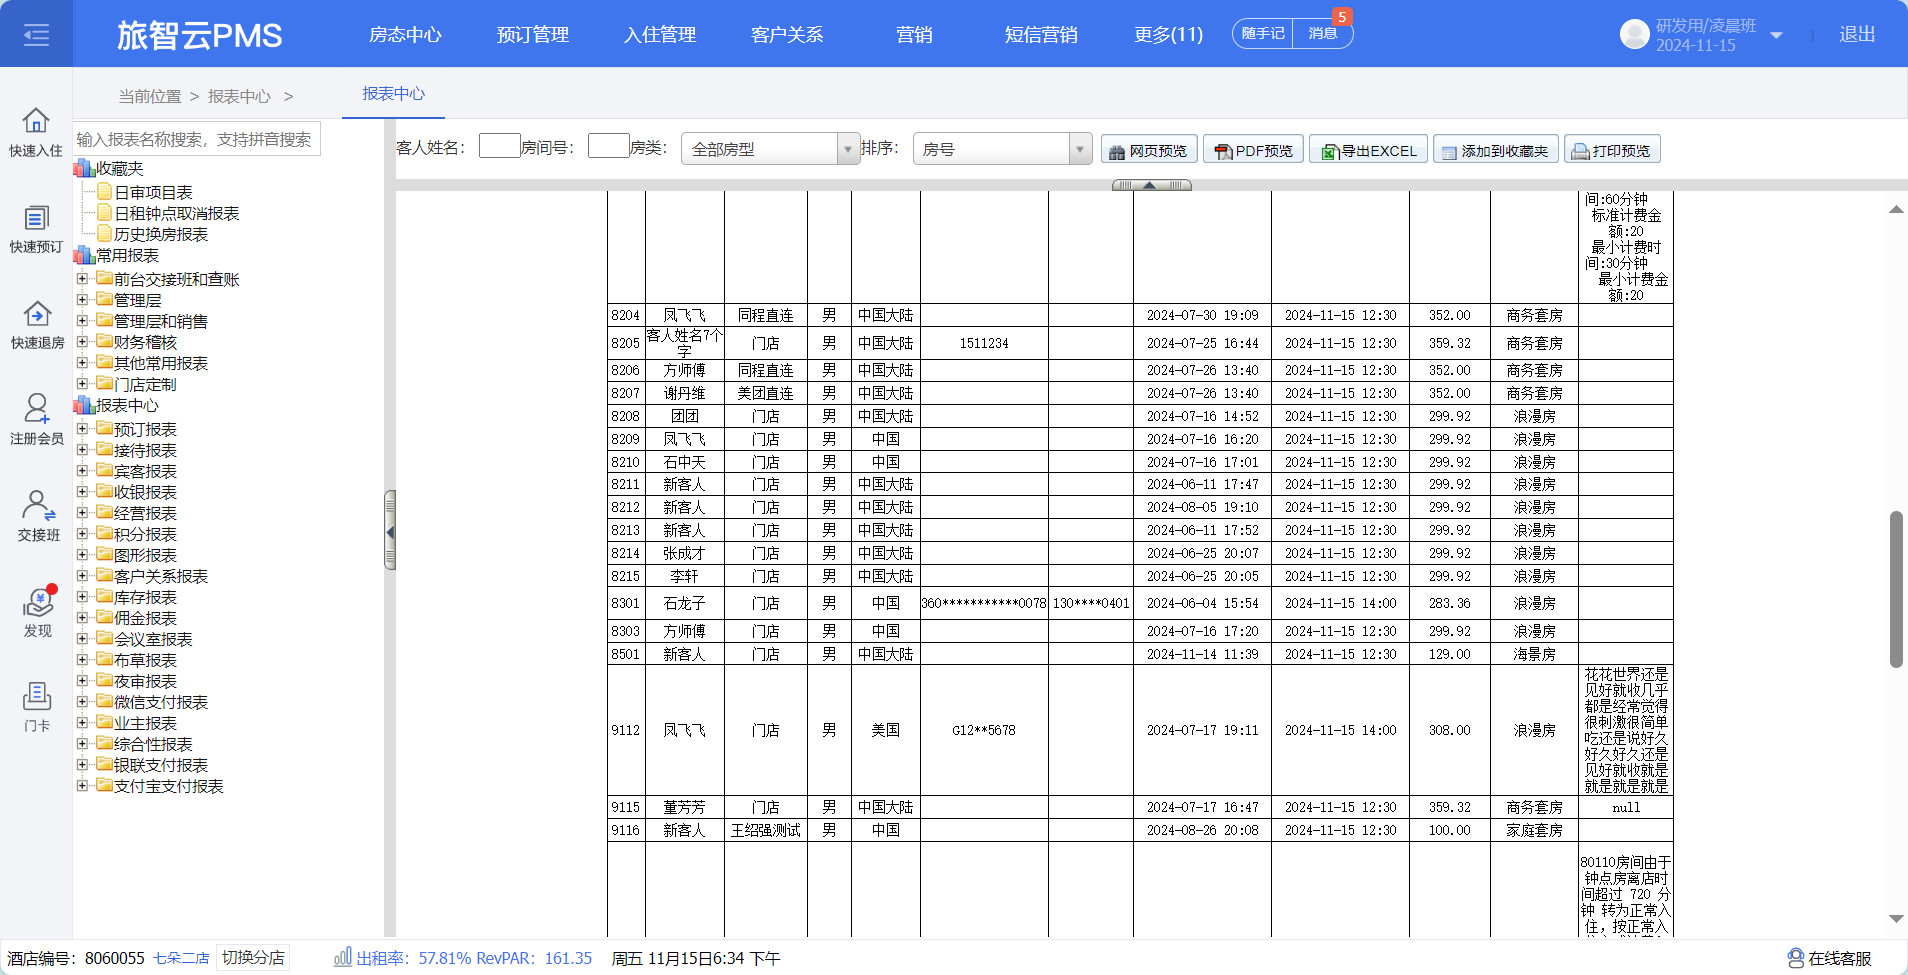Click the user avatar icon
Screen dimensions: 1908x975
tap(1634, 34)
